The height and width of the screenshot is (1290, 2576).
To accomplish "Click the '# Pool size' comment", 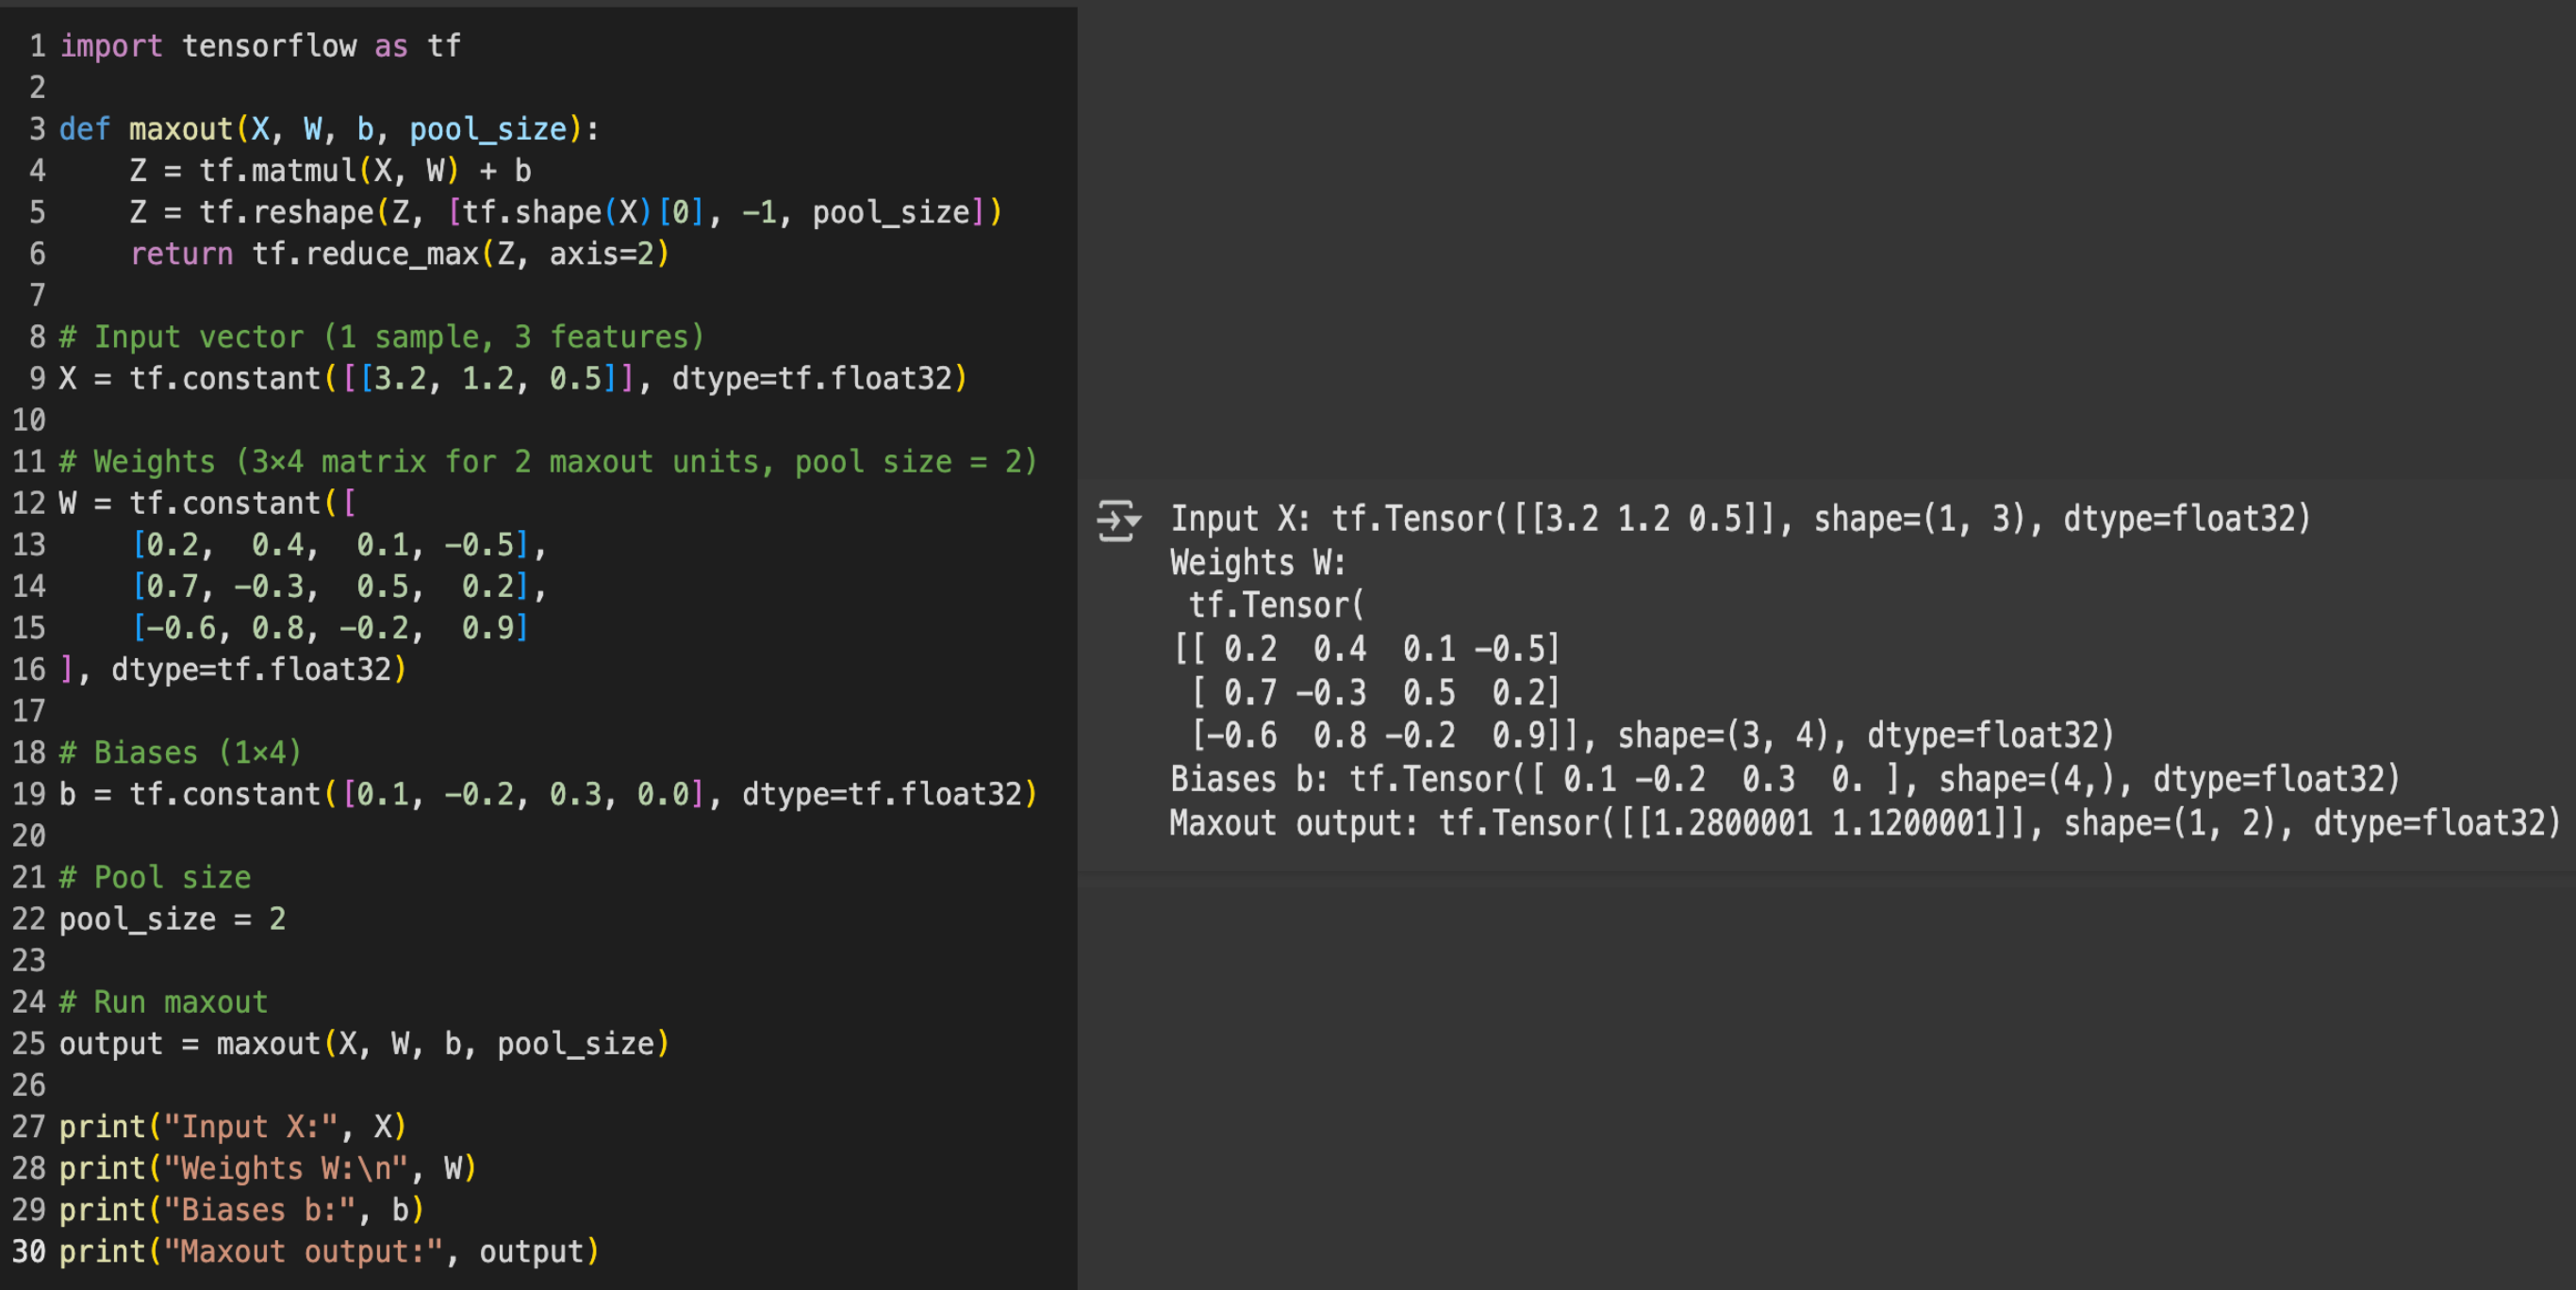I will (155, 878).
